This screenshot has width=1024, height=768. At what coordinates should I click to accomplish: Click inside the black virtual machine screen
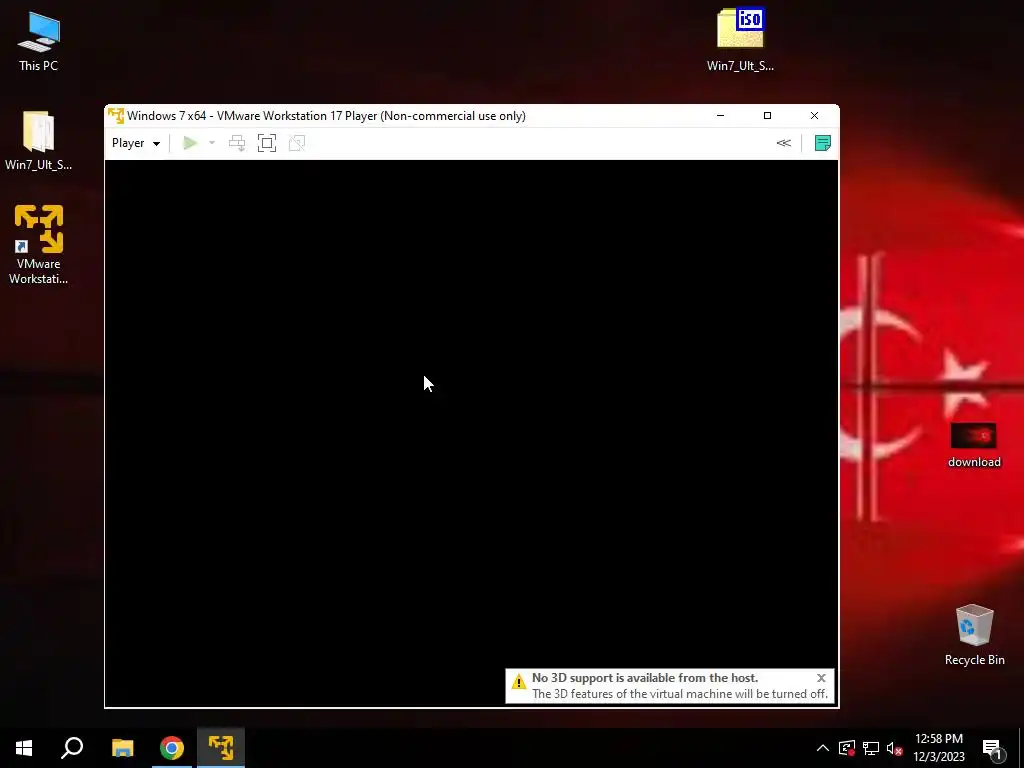471,433
